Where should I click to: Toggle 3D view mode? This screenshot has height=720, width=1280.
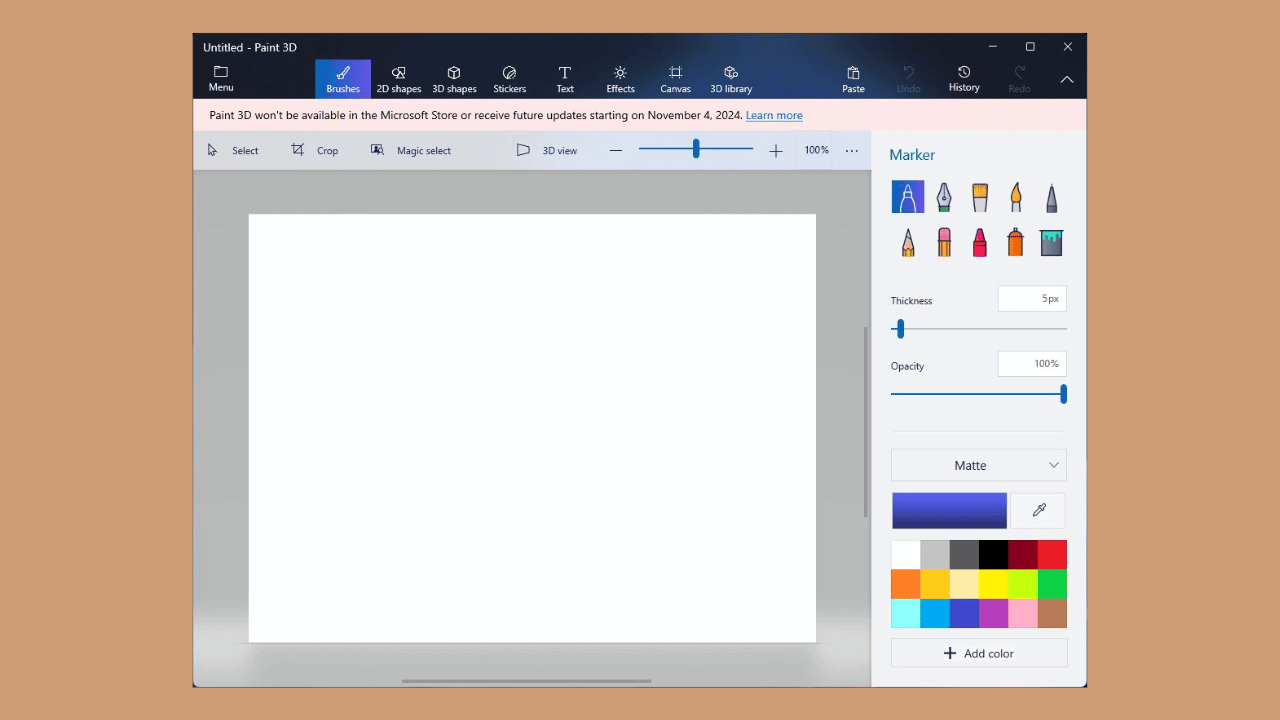pos(547,150)
